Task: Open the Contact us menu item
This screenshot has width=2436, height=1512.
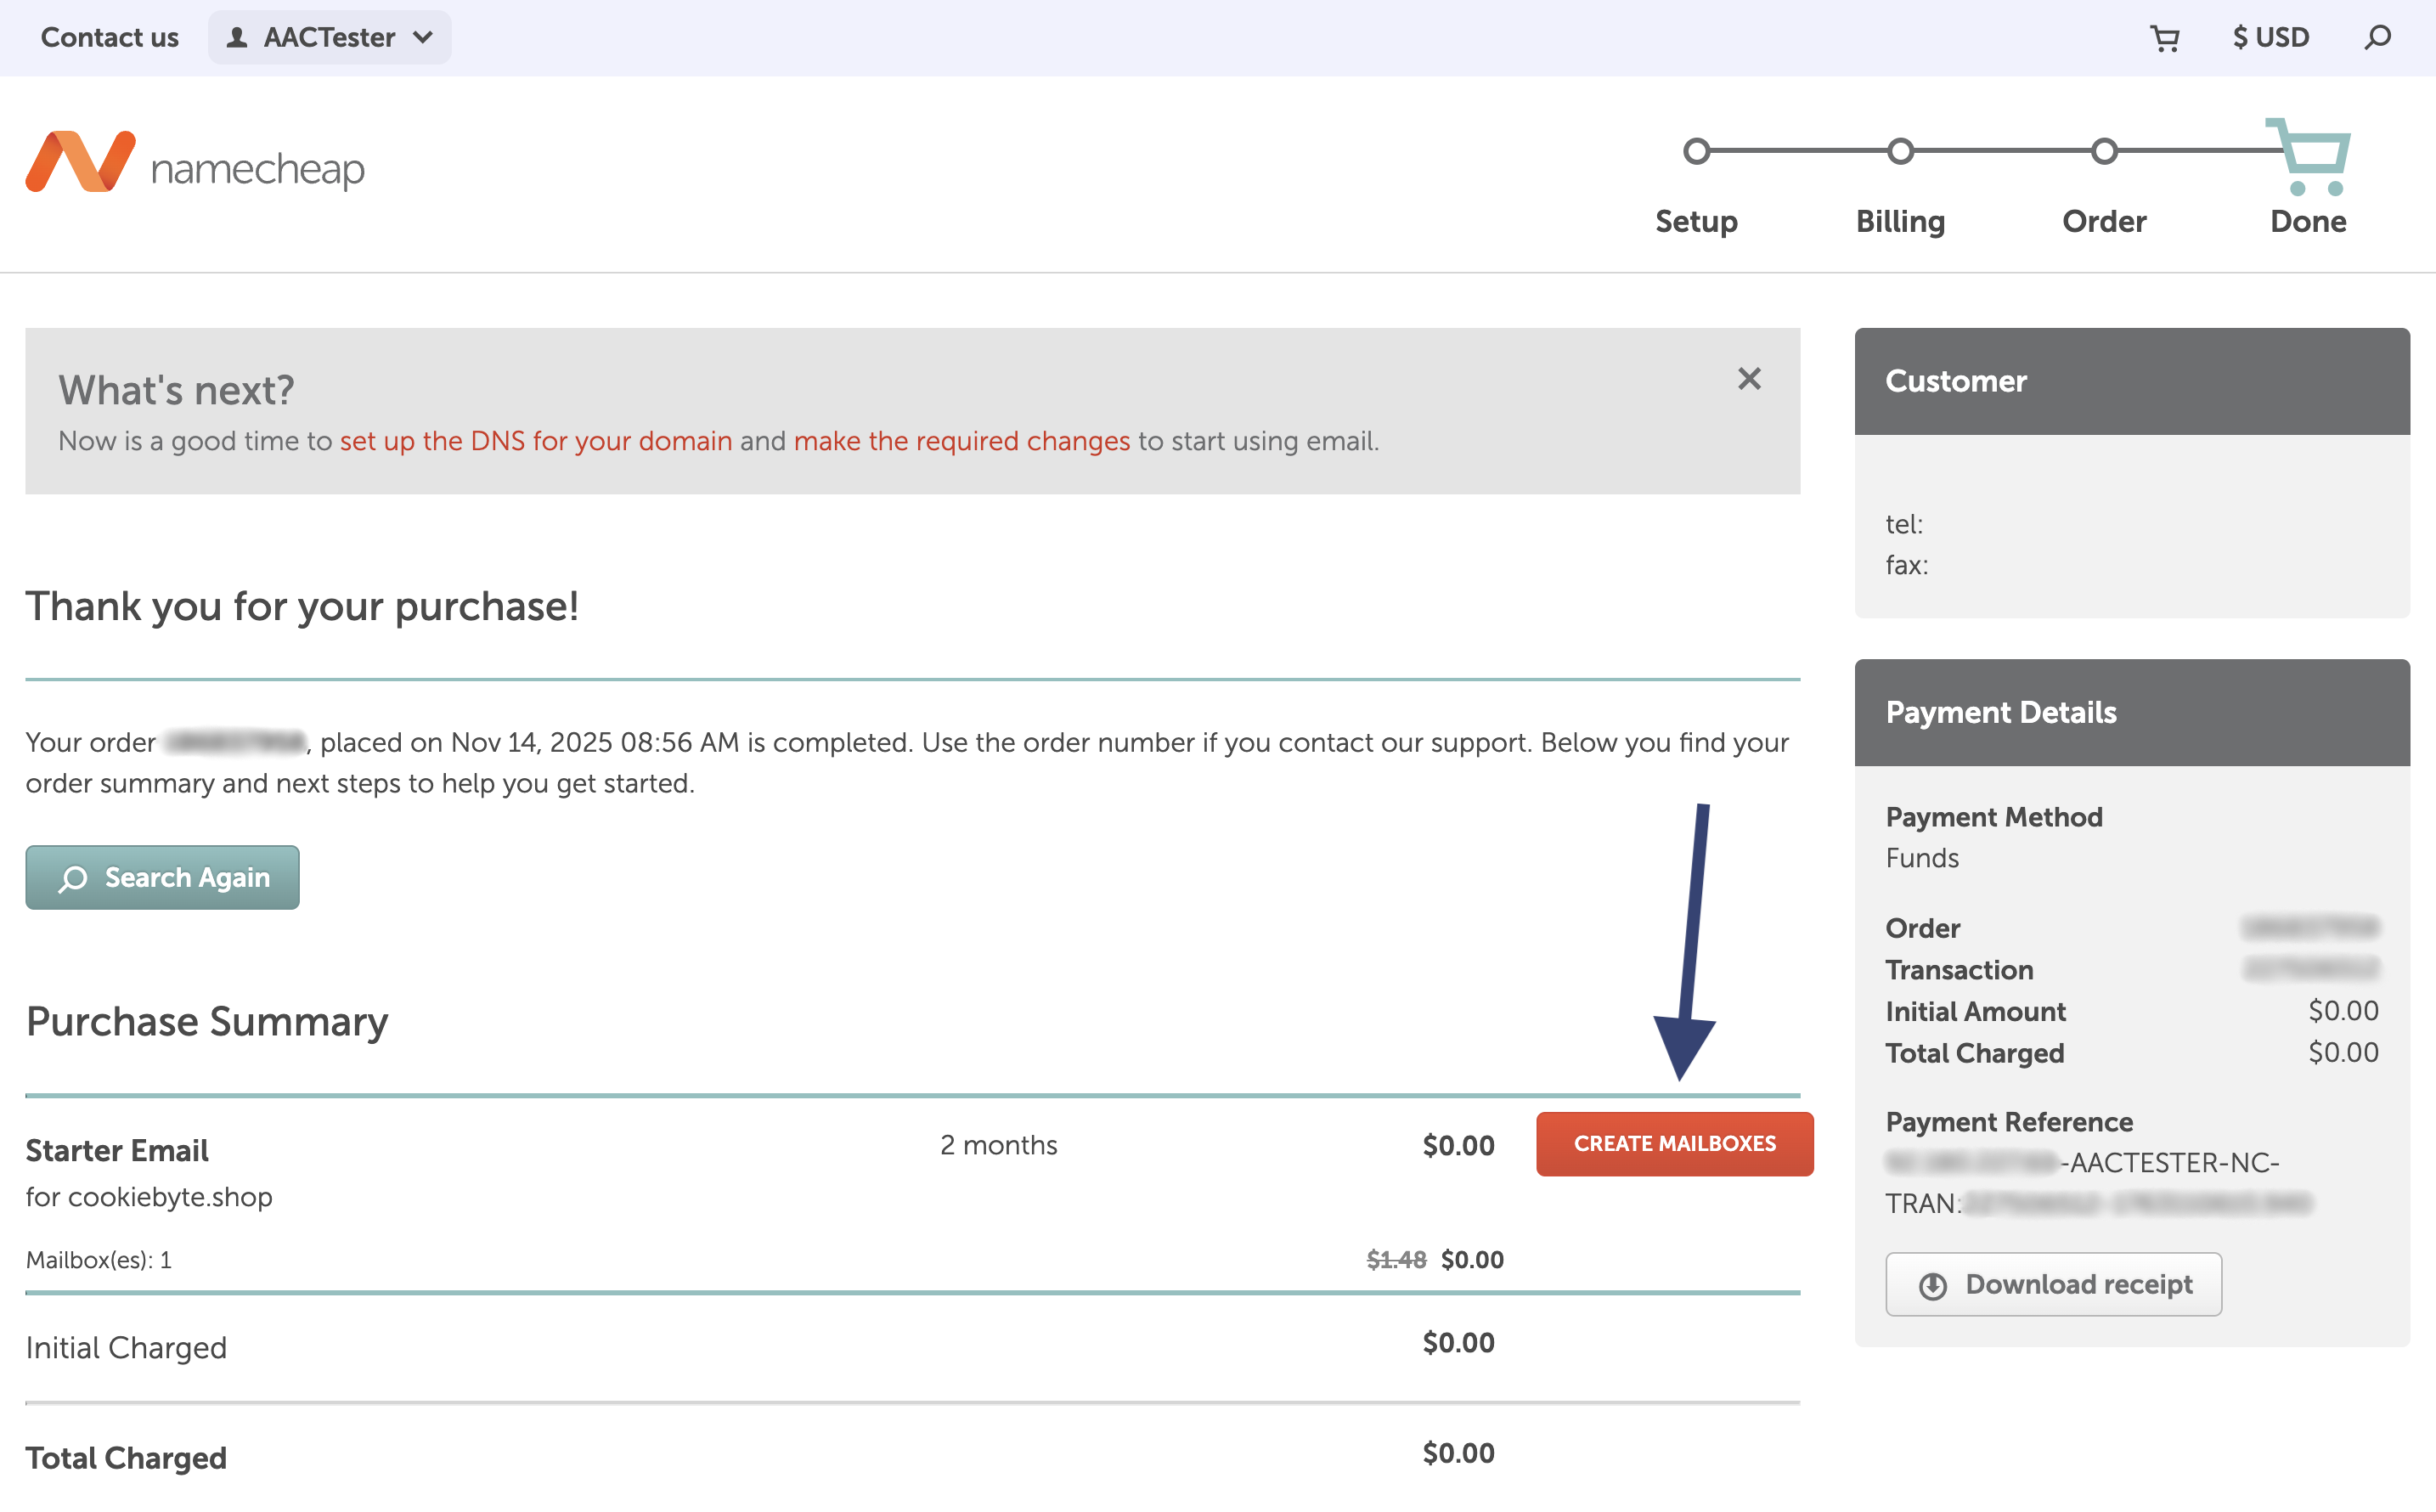Action: tap(110, 38)
